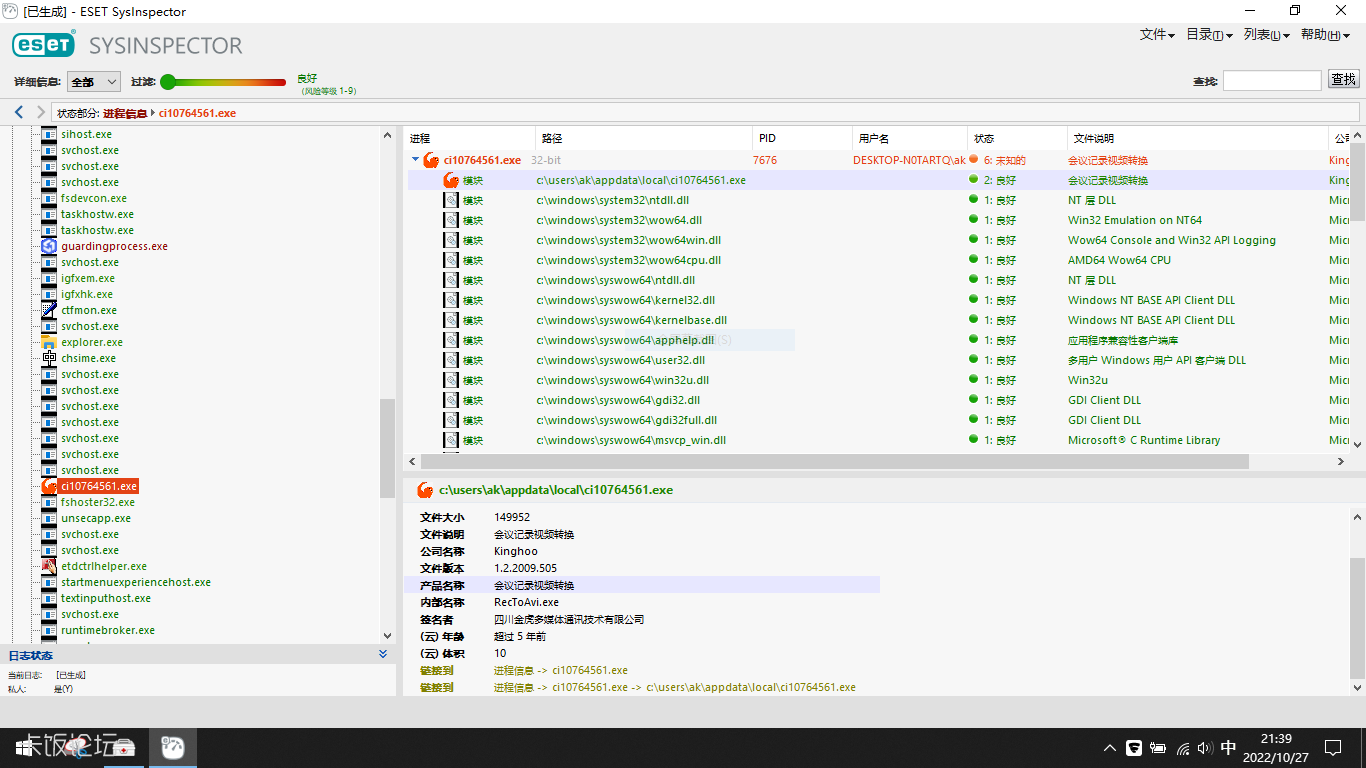Open the 文件 menu
Image resolution: width=1366 pixels, height=768 pixels.
(x=1157, y=35)
